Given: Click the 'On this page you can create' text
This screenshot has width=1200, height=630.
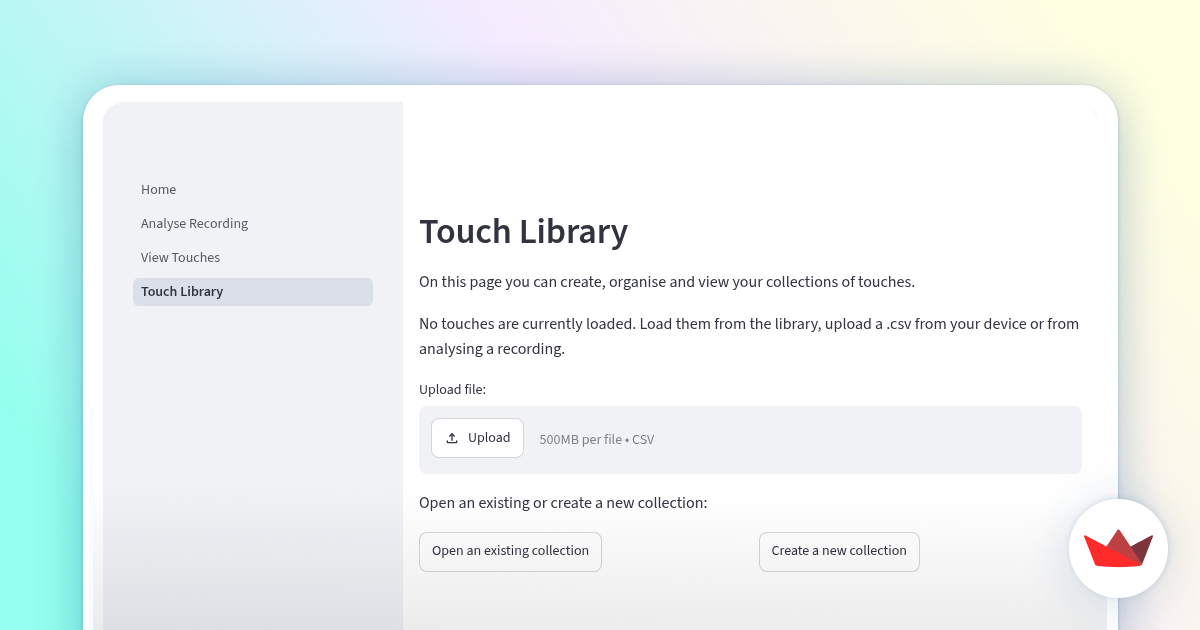Looking at the screenshot, I should click(x=667, y=282).
